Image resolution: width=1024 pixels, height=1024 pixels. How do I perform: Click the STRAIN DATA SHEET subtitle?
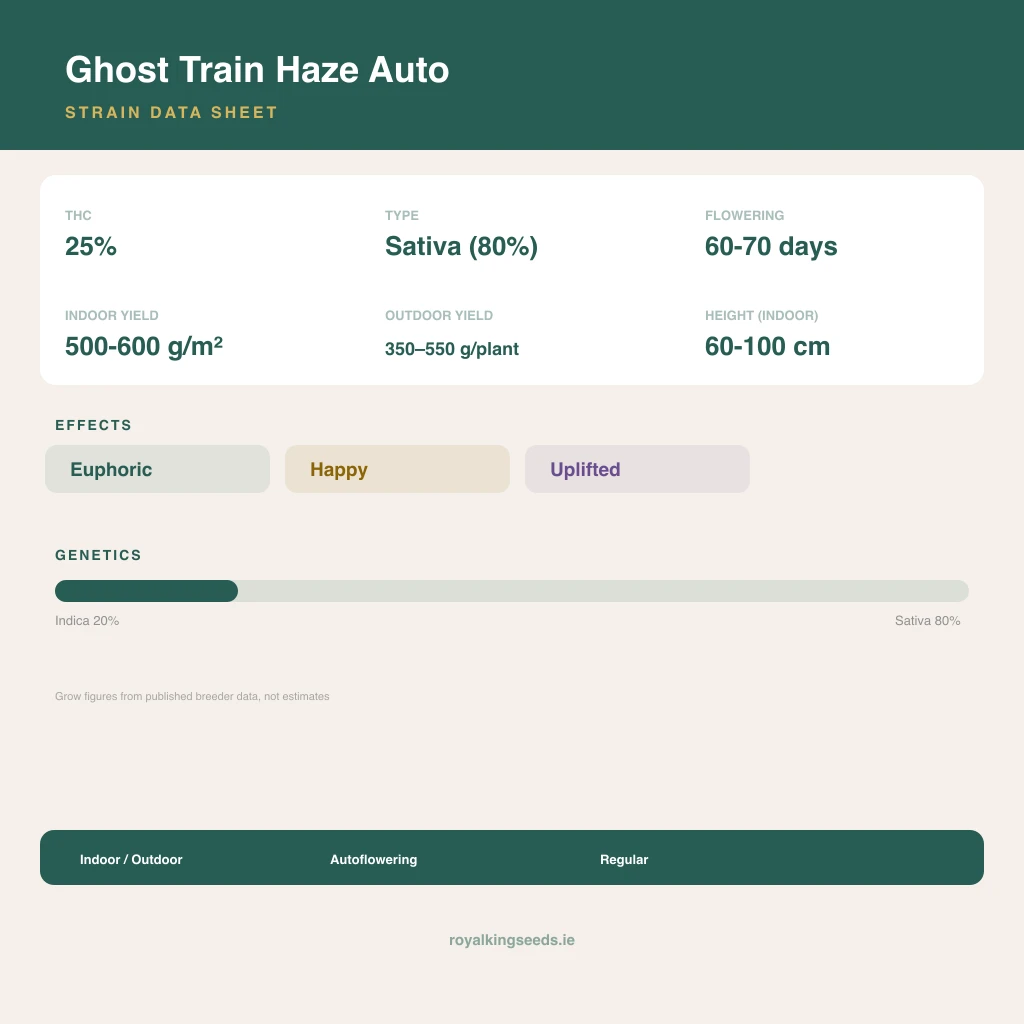coord(172,112)
